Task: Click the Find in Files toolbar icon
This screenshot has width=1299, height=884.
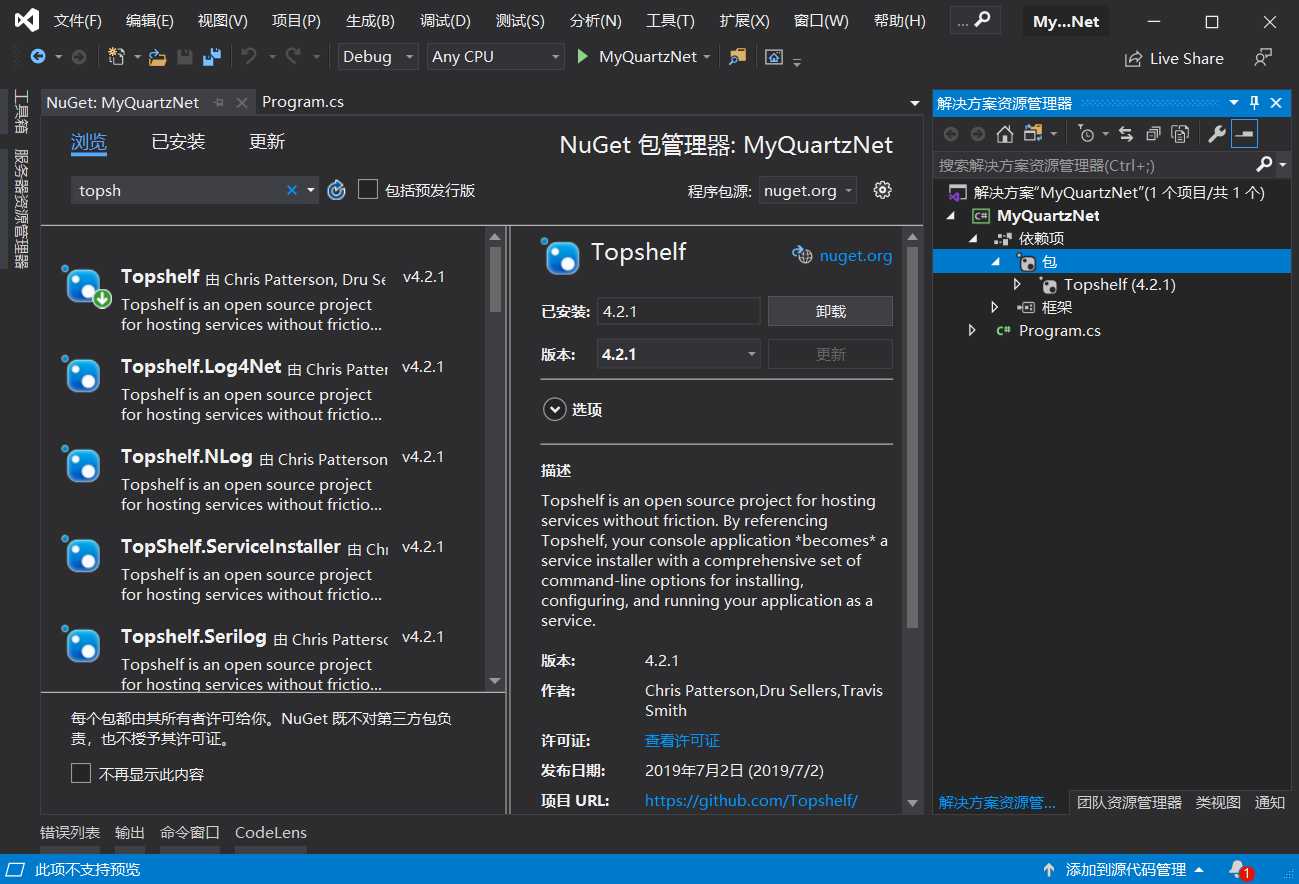Action: click(737, 57)
